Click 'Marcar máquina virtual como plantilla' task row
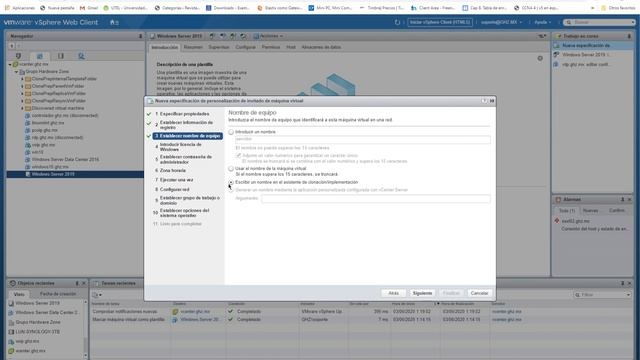This screenshot has height=360, width=640. click(x=128, y=320)
